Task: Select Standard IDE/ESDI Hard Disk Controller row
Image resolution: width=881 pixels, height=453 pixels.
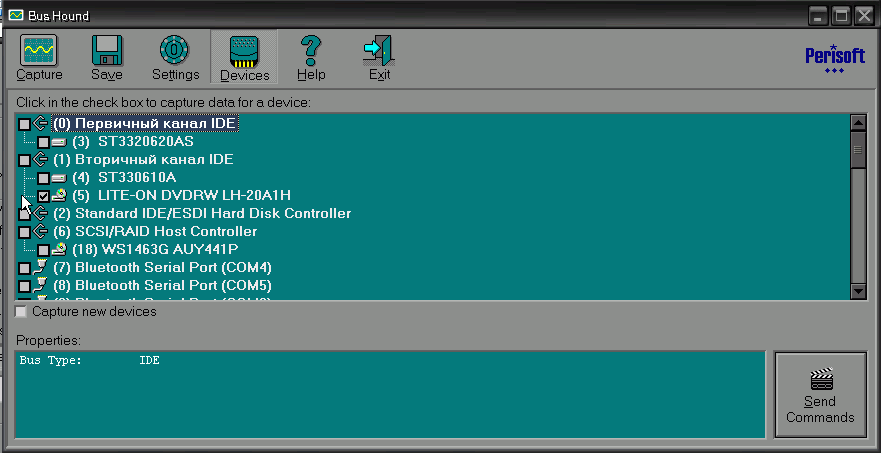Action: 202,214
